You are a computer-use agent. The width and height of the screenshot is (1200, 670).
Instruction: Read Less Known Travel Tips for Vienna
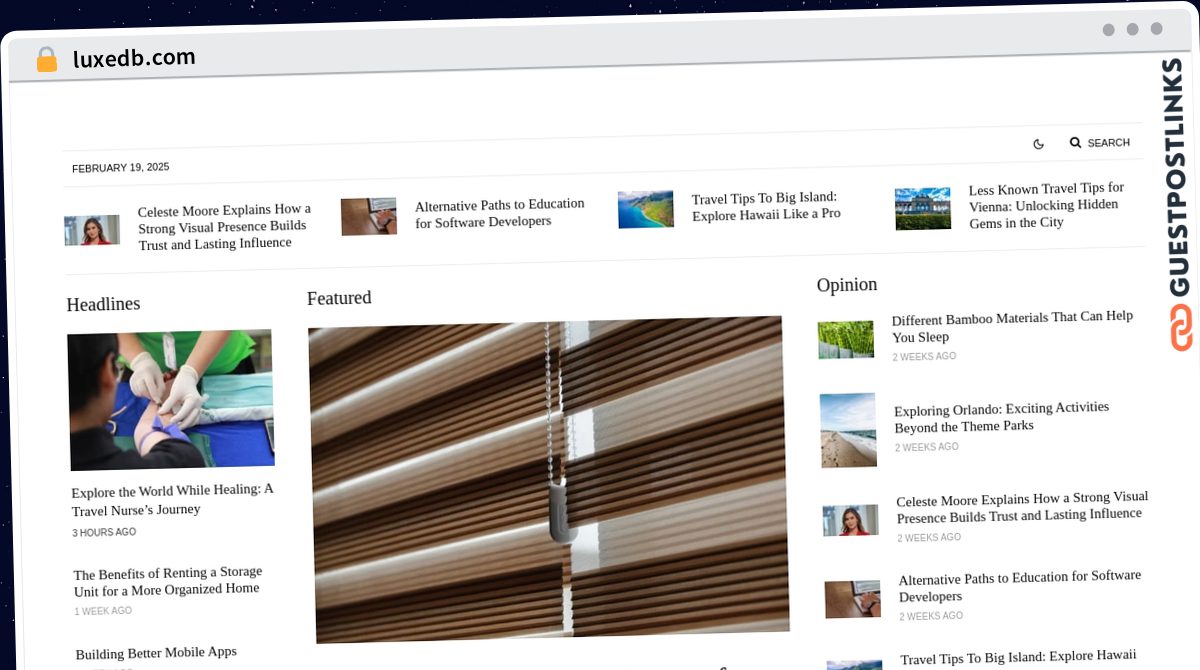tap(1046, 205)
